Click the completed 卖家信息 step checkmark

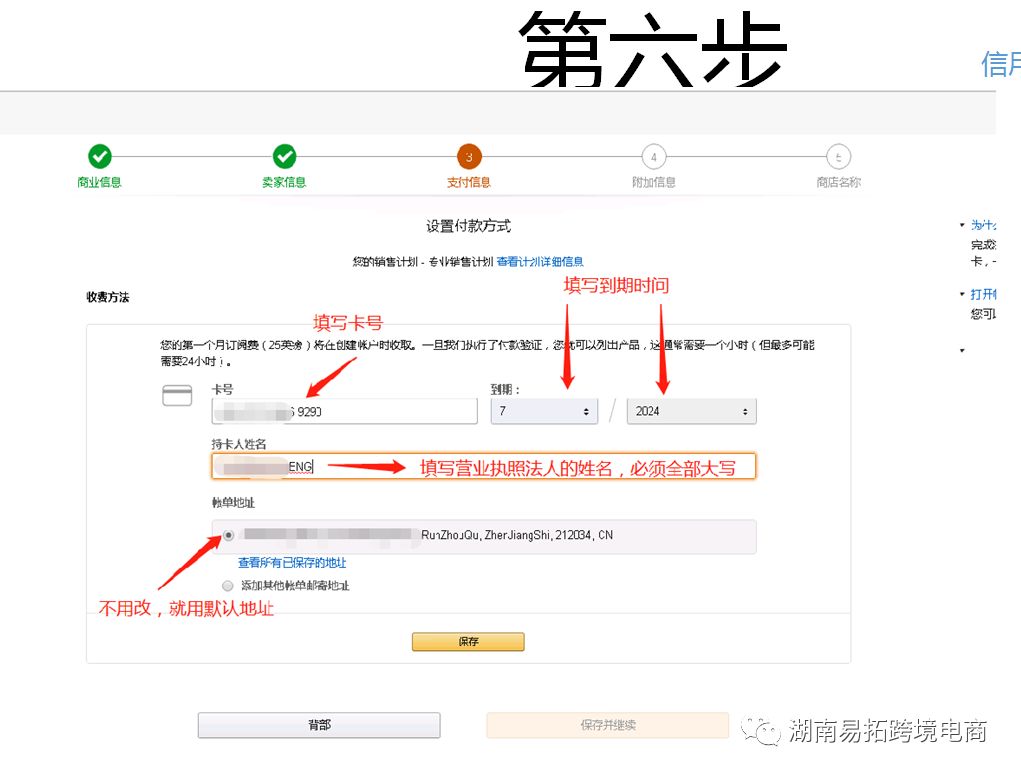coord(285,156)
